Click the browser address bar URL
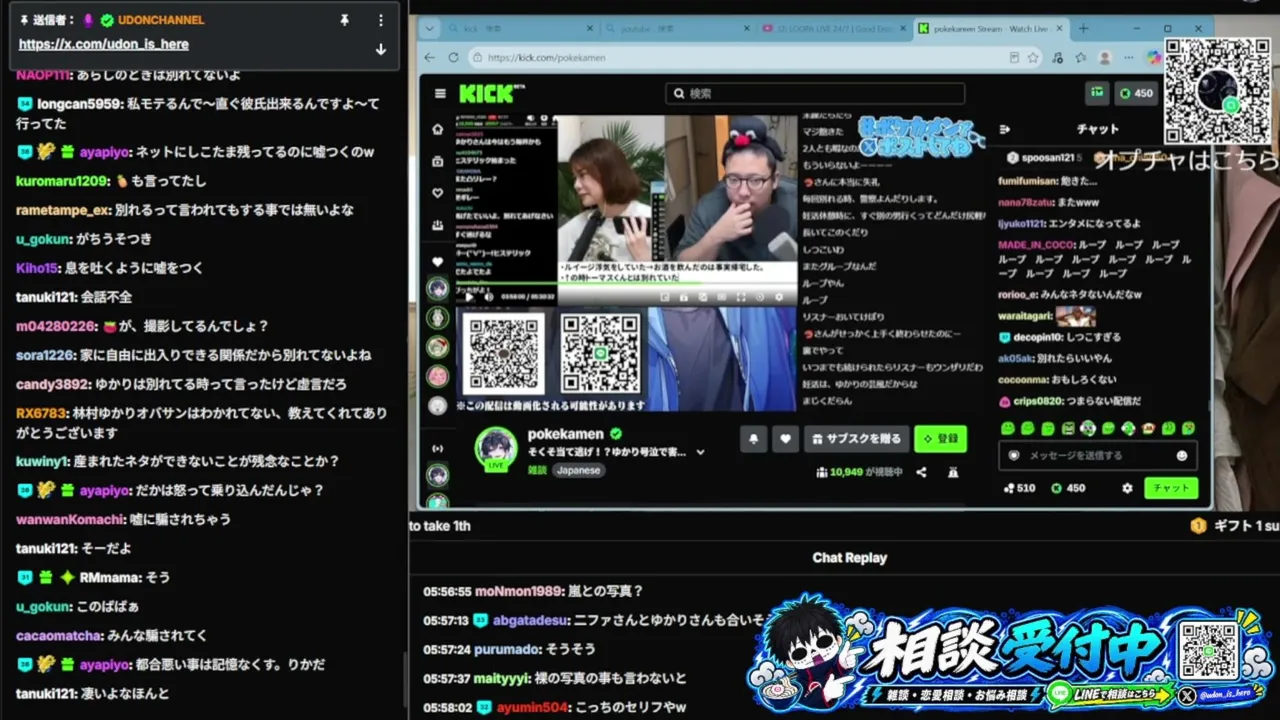Image resolution: width=1280 pixels, height=720 pixels. tap(546, 58)
